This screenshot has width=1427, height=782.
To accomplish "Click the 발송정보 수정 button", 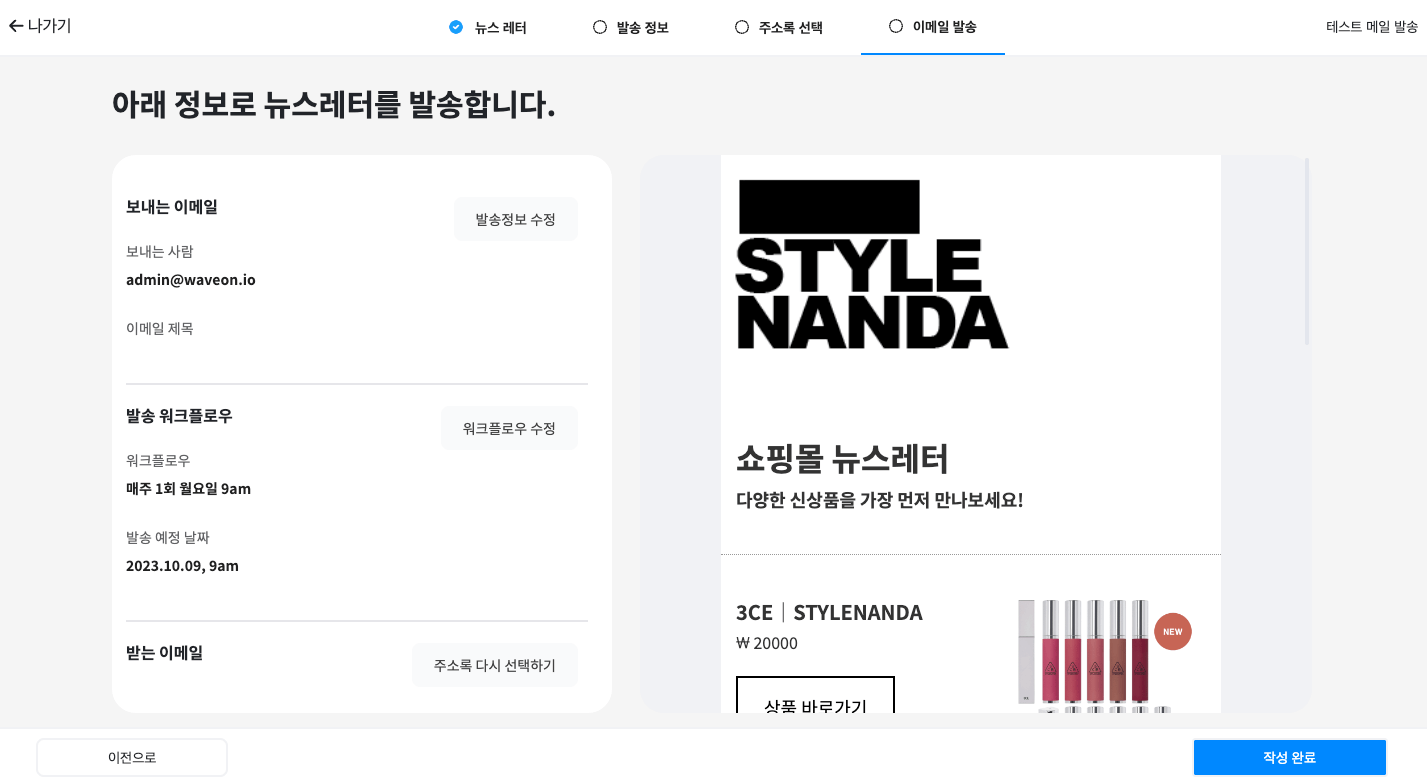I will pyautogui.click(x=516, y=218).
